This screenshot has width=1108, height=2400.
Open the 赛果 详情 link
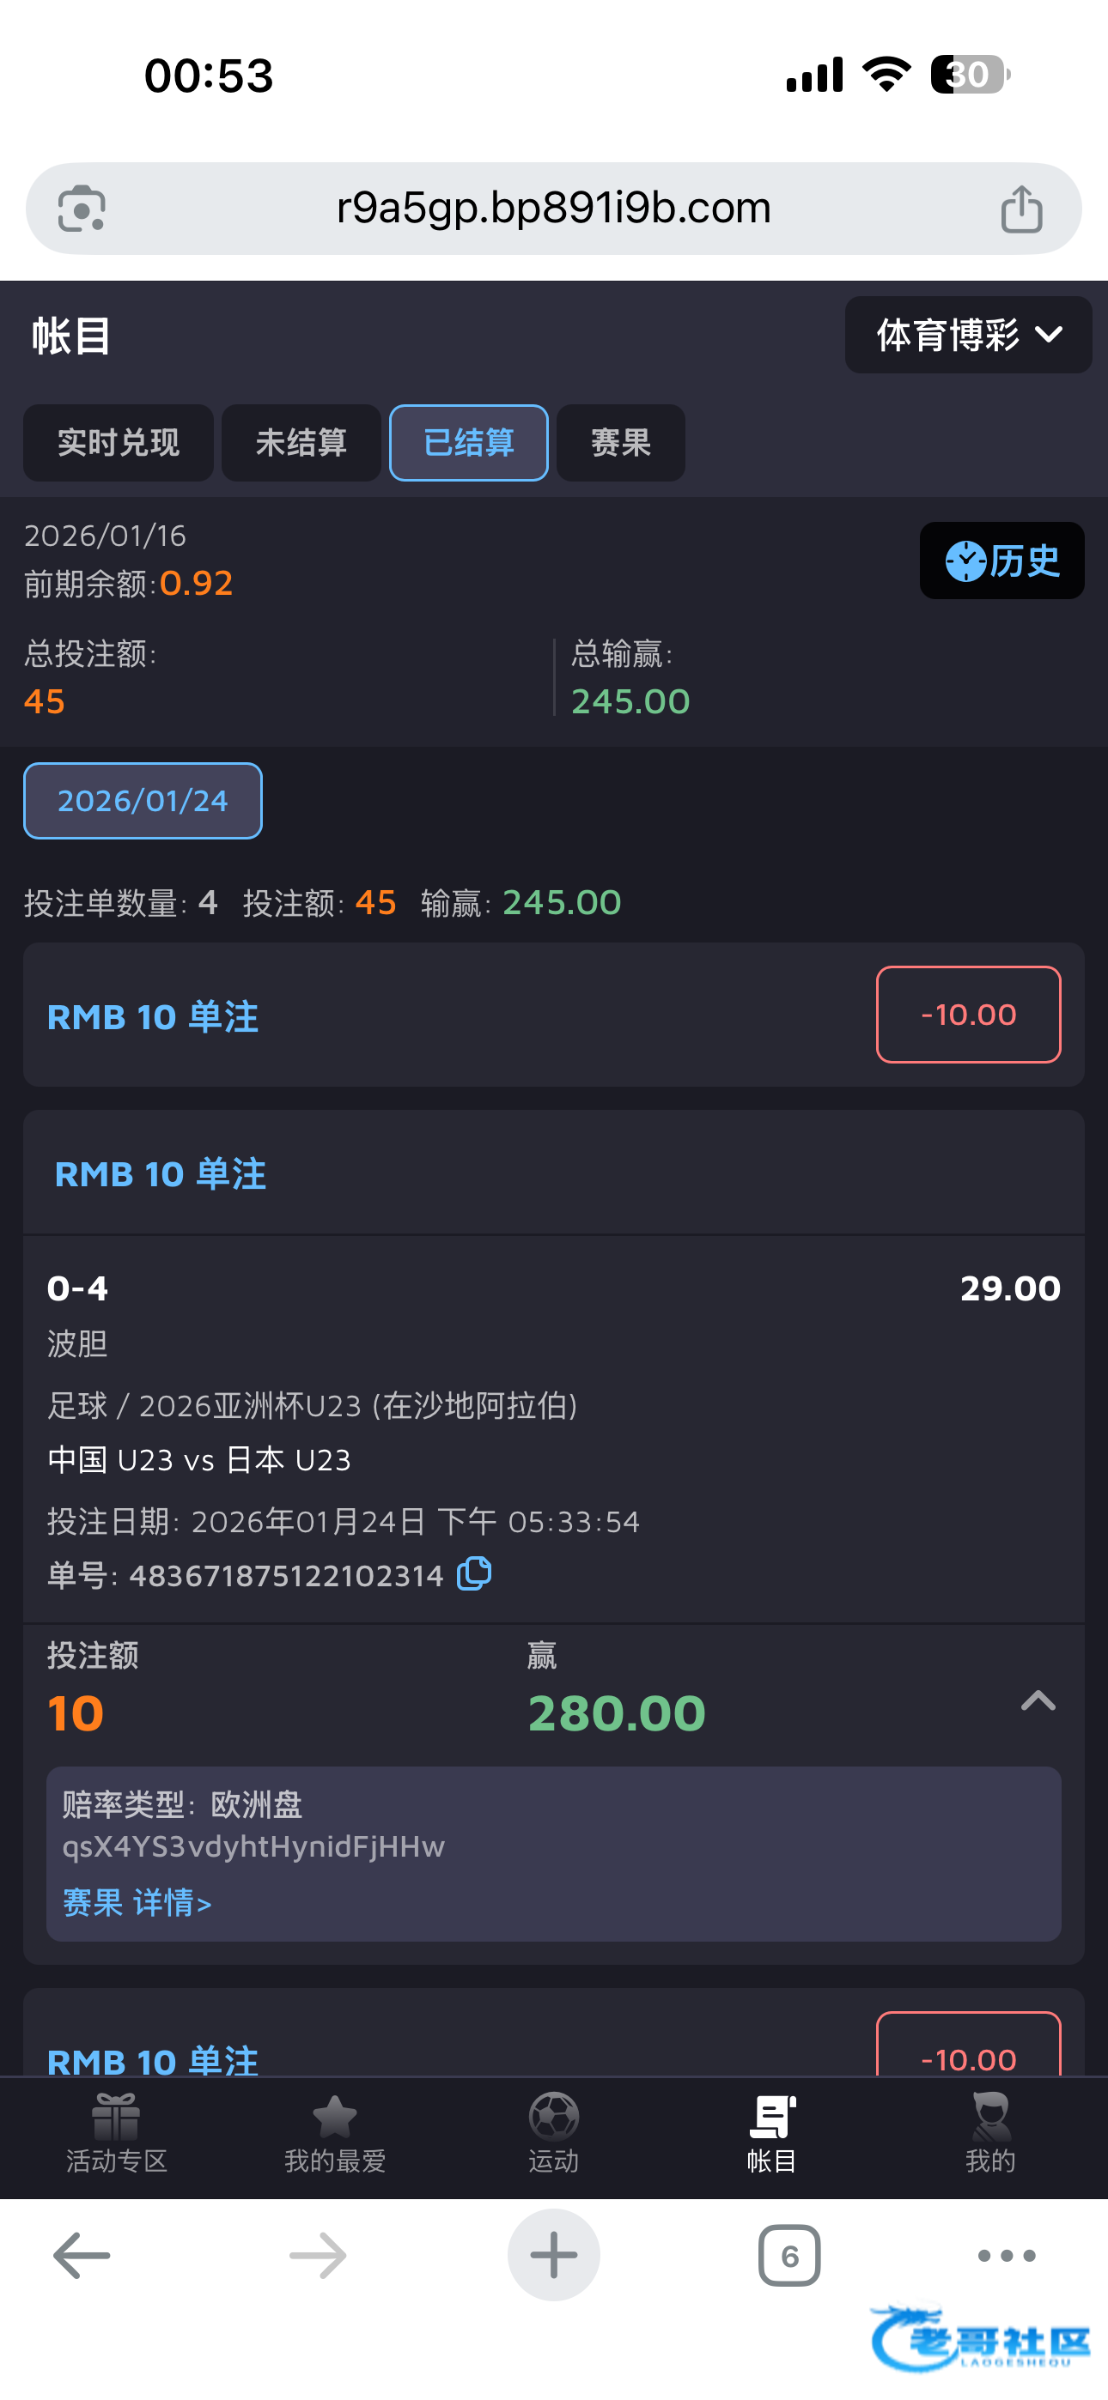pos(137,1902)
